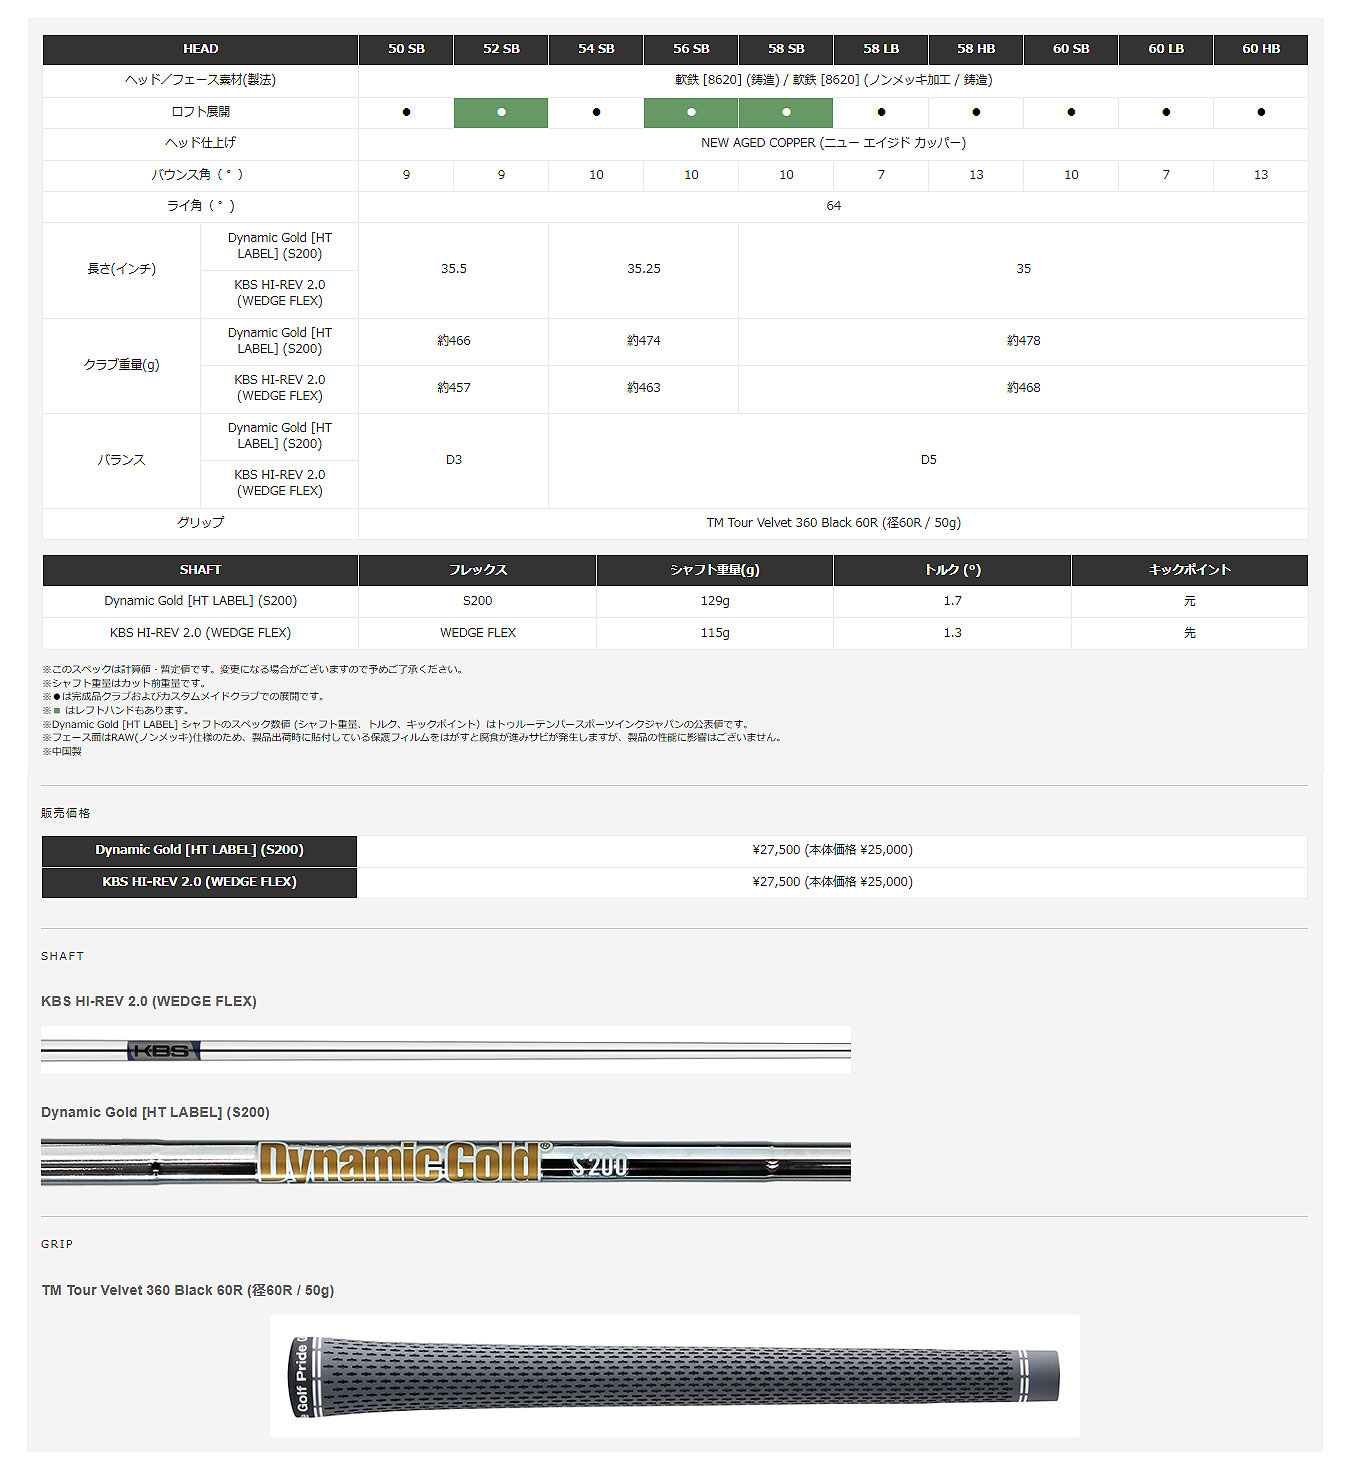Viewport: 1352px width, 1473px height.
Task: Select the '52 SB' column header
Action: (x=501, y=49)
